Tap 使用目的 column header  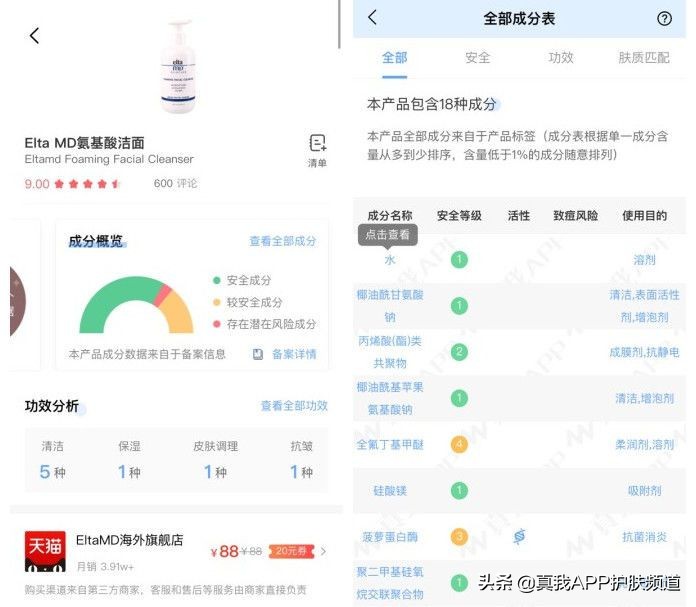pos(644,216)
